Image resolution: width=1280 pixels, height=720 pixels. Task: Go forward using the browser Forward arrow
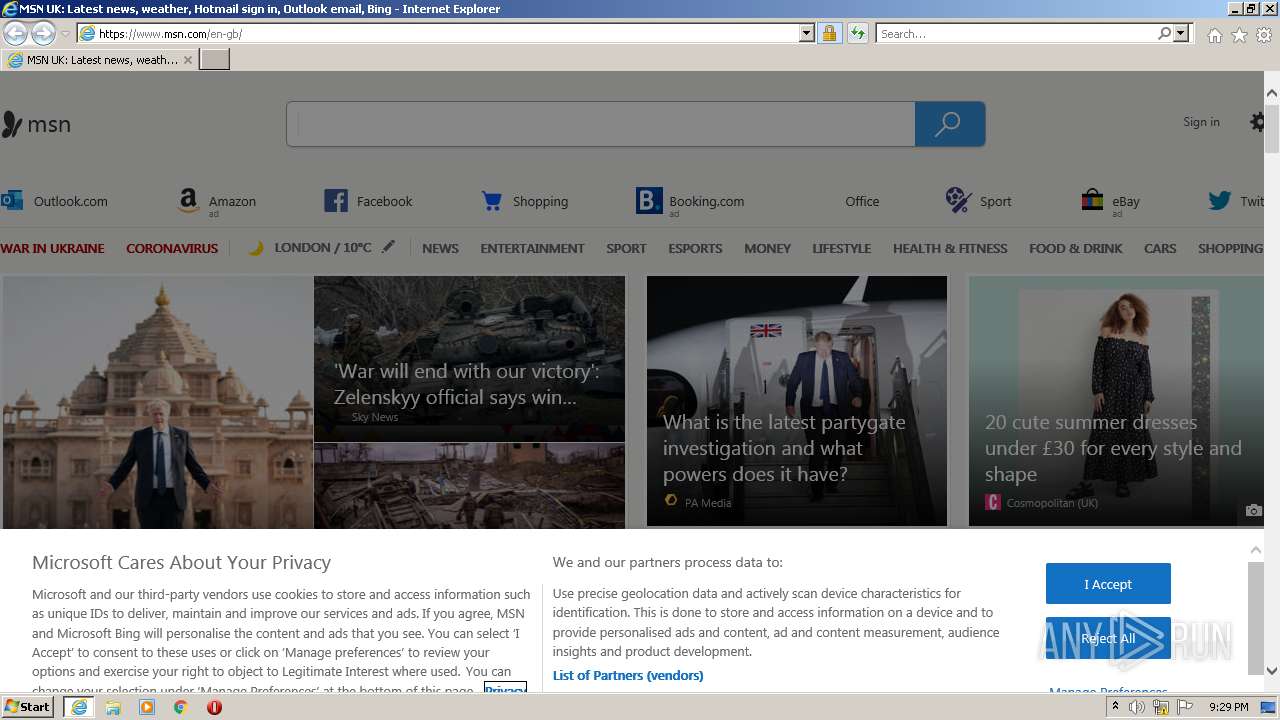[43, 33]
